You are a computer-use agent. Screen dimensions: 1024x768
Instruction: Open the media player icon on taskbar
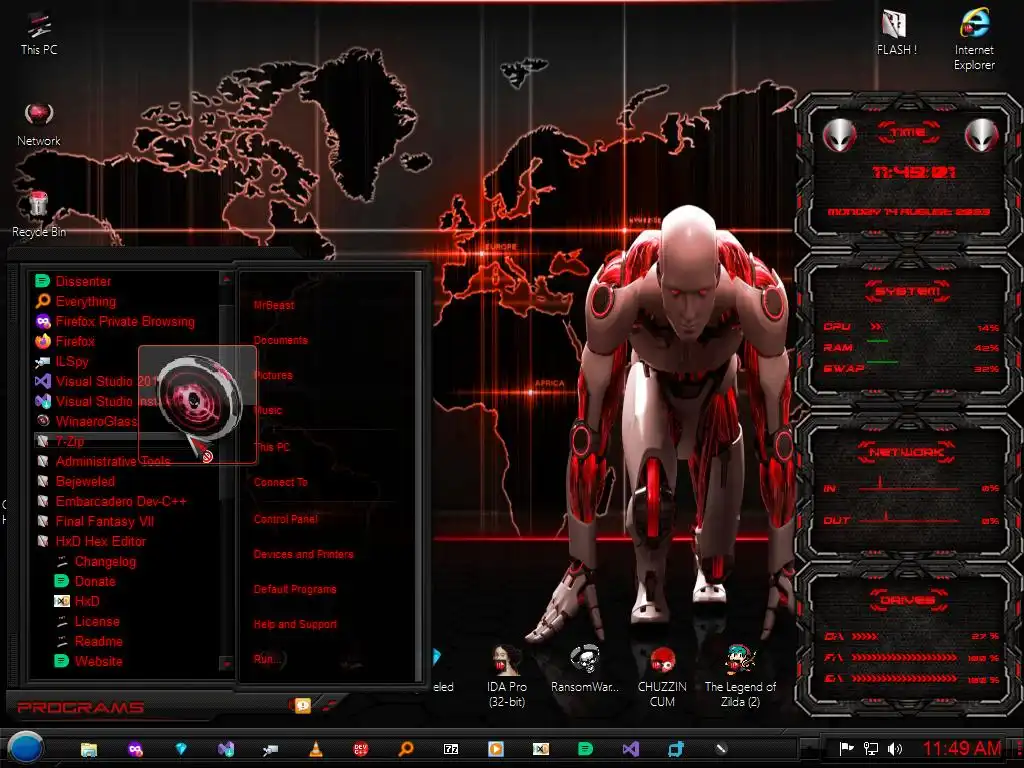496,749
